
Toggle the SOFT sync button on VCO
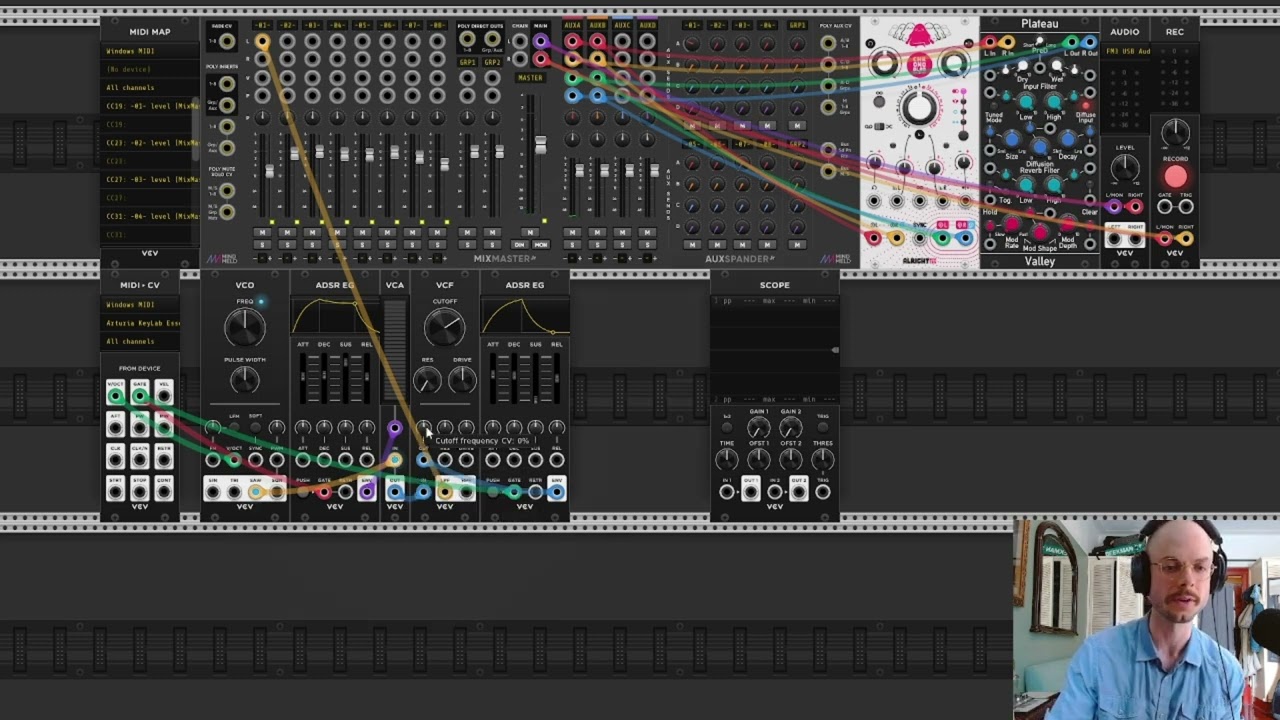coord(255,427)
